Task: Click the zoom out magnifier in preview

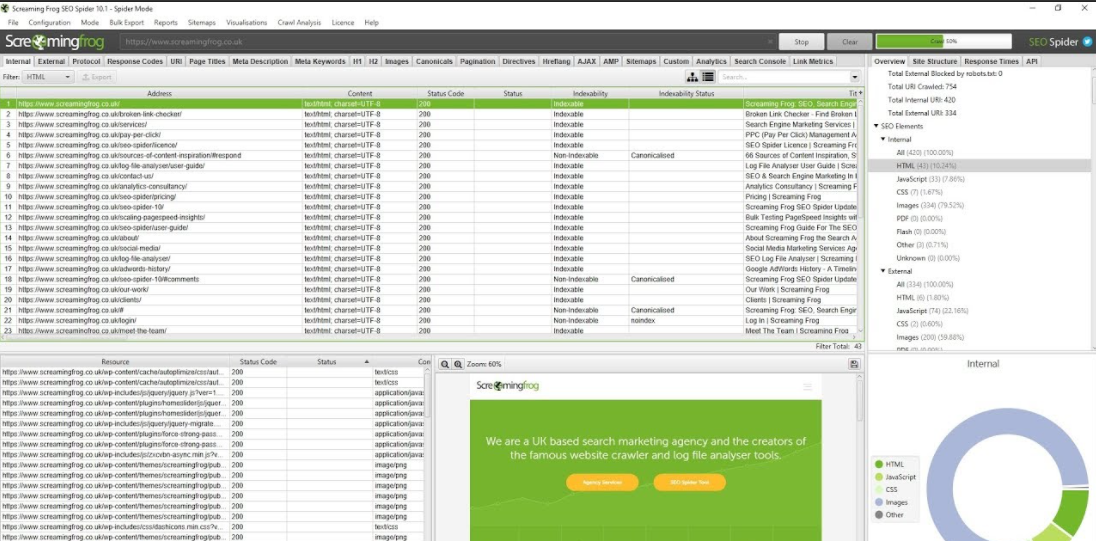Action: pos(445,364)
